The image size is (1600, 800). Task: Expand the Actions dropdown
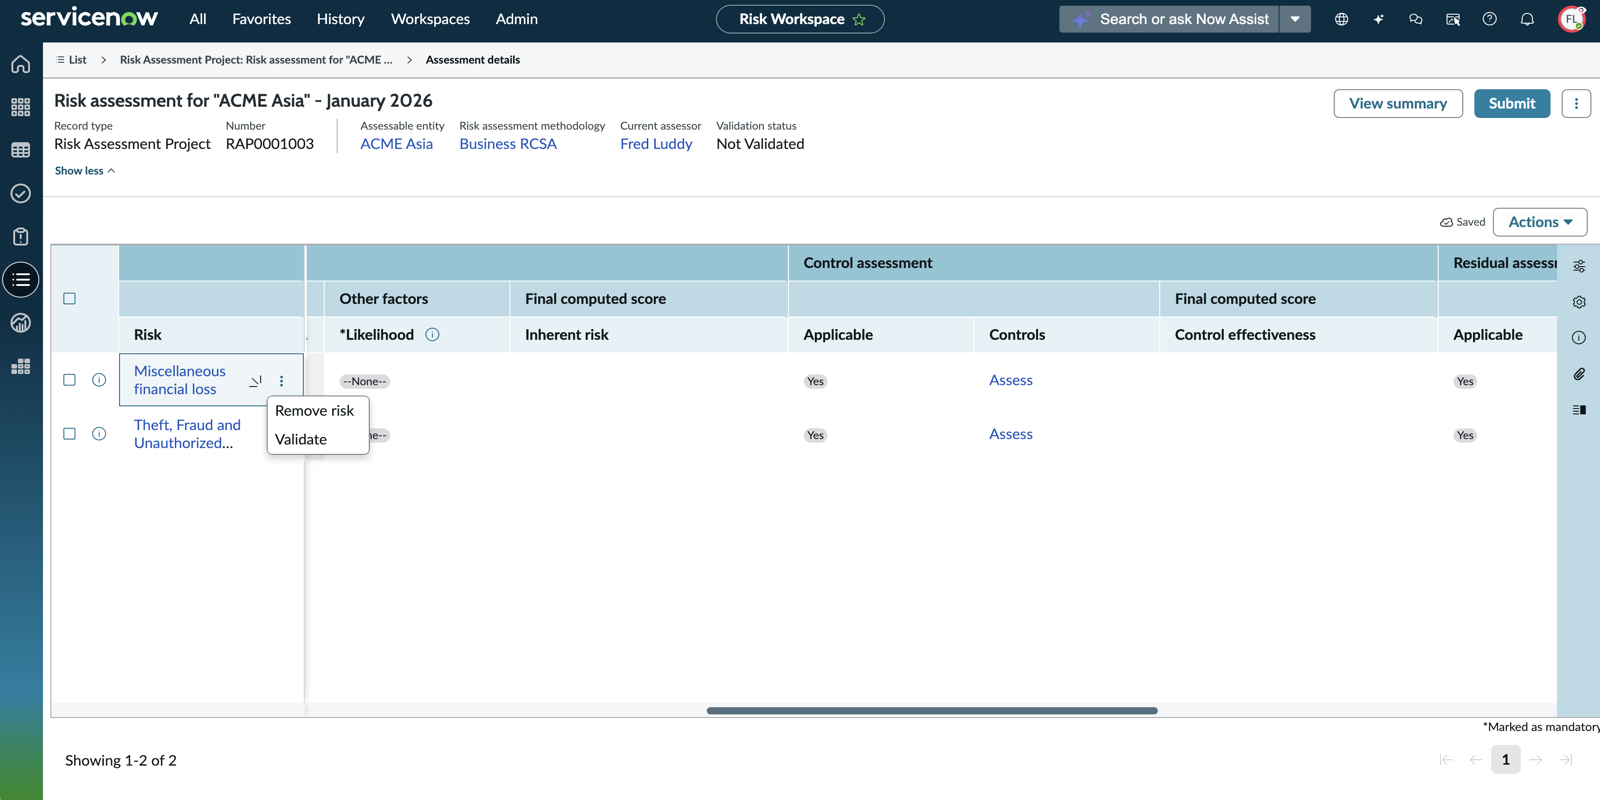pos(1540,222)
